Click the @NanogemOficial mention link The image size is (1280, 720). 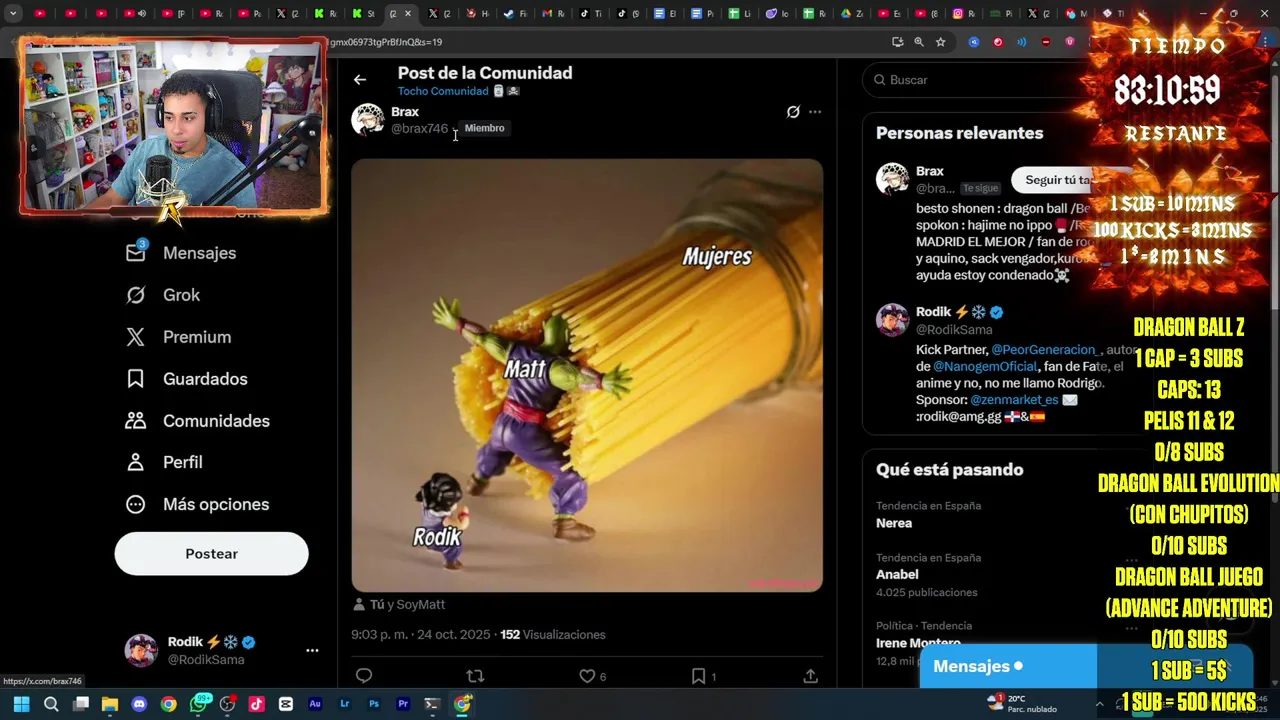[x=985, y=367]
